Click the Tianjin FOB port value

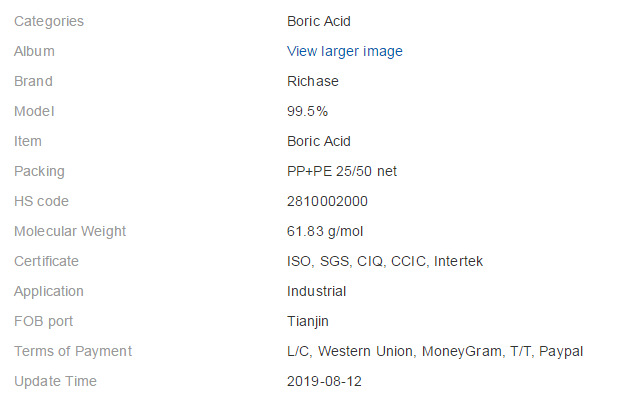pyautogui.click(x=307, y=322)
